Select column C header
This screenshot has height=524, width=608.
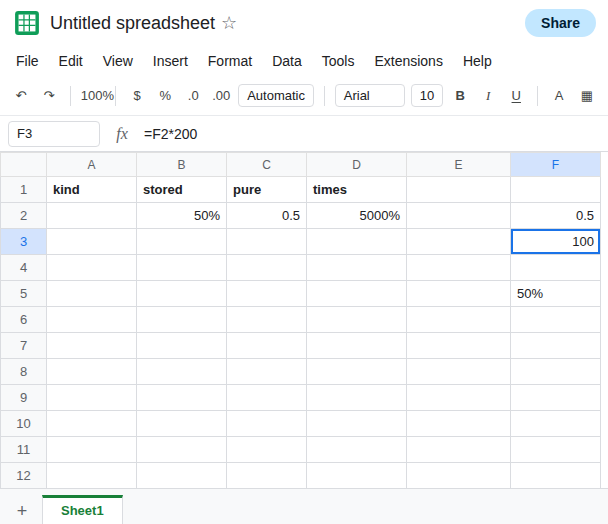coord(266,165)
